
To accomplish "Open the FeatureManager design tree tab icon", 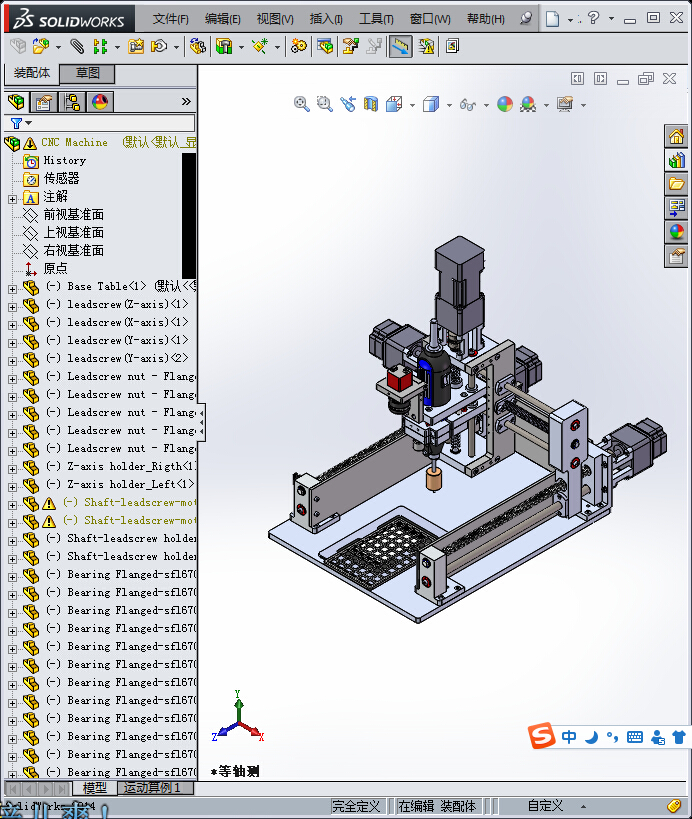I will coord(16,101).
